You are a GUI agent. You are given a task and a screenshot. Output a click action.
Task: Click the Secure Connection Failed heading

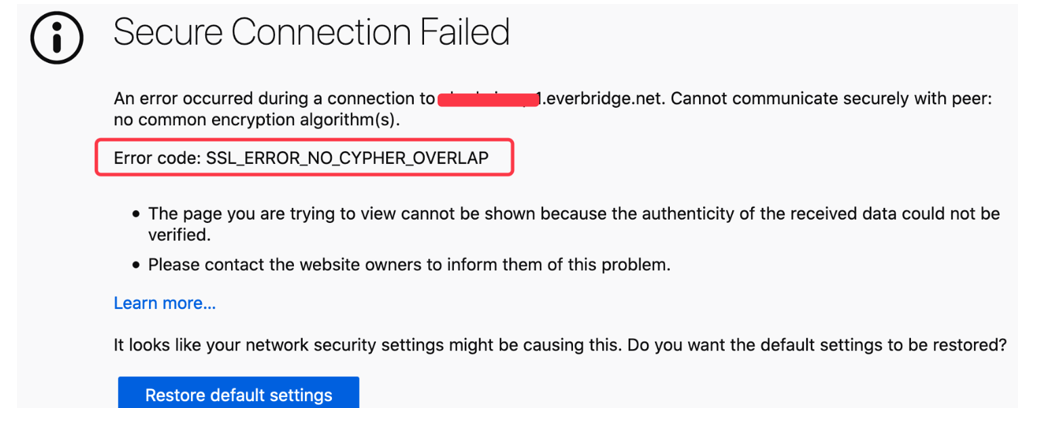click(x=311, y=33)
